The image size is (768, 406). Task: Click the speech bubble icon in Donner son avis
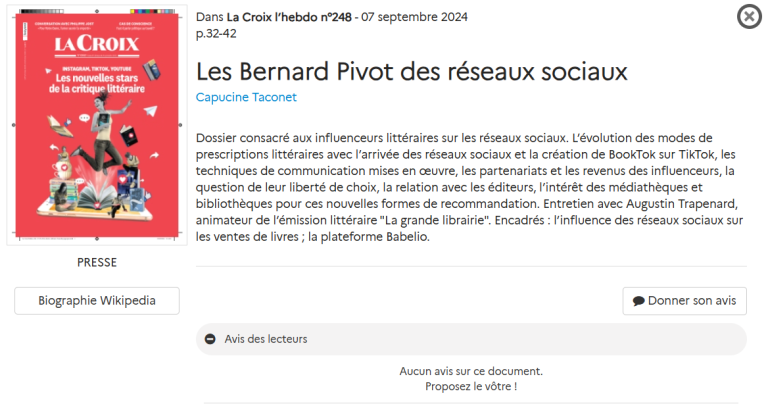point(638,301)
